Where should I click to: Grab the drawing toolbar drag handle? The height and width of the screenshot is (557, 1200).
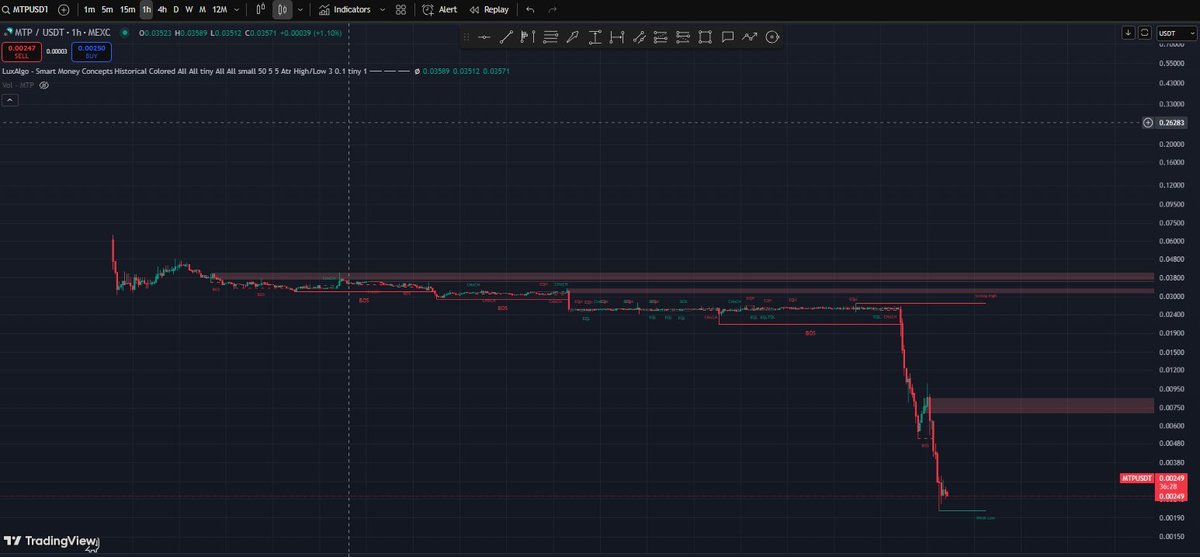[468, 37]
